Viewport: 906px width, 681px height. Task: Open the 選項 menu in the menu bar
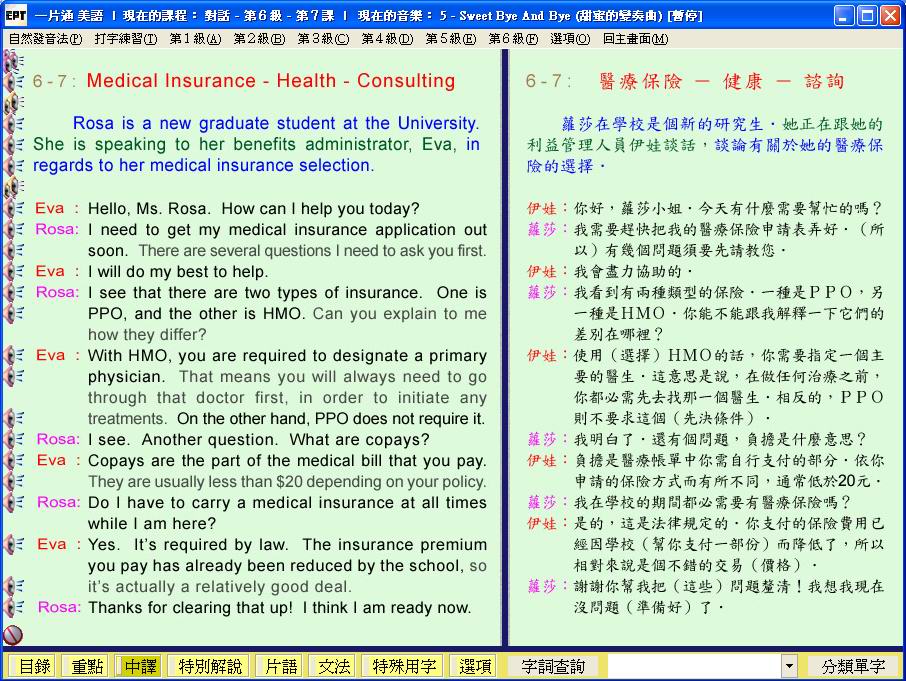[x=569, y=38]
